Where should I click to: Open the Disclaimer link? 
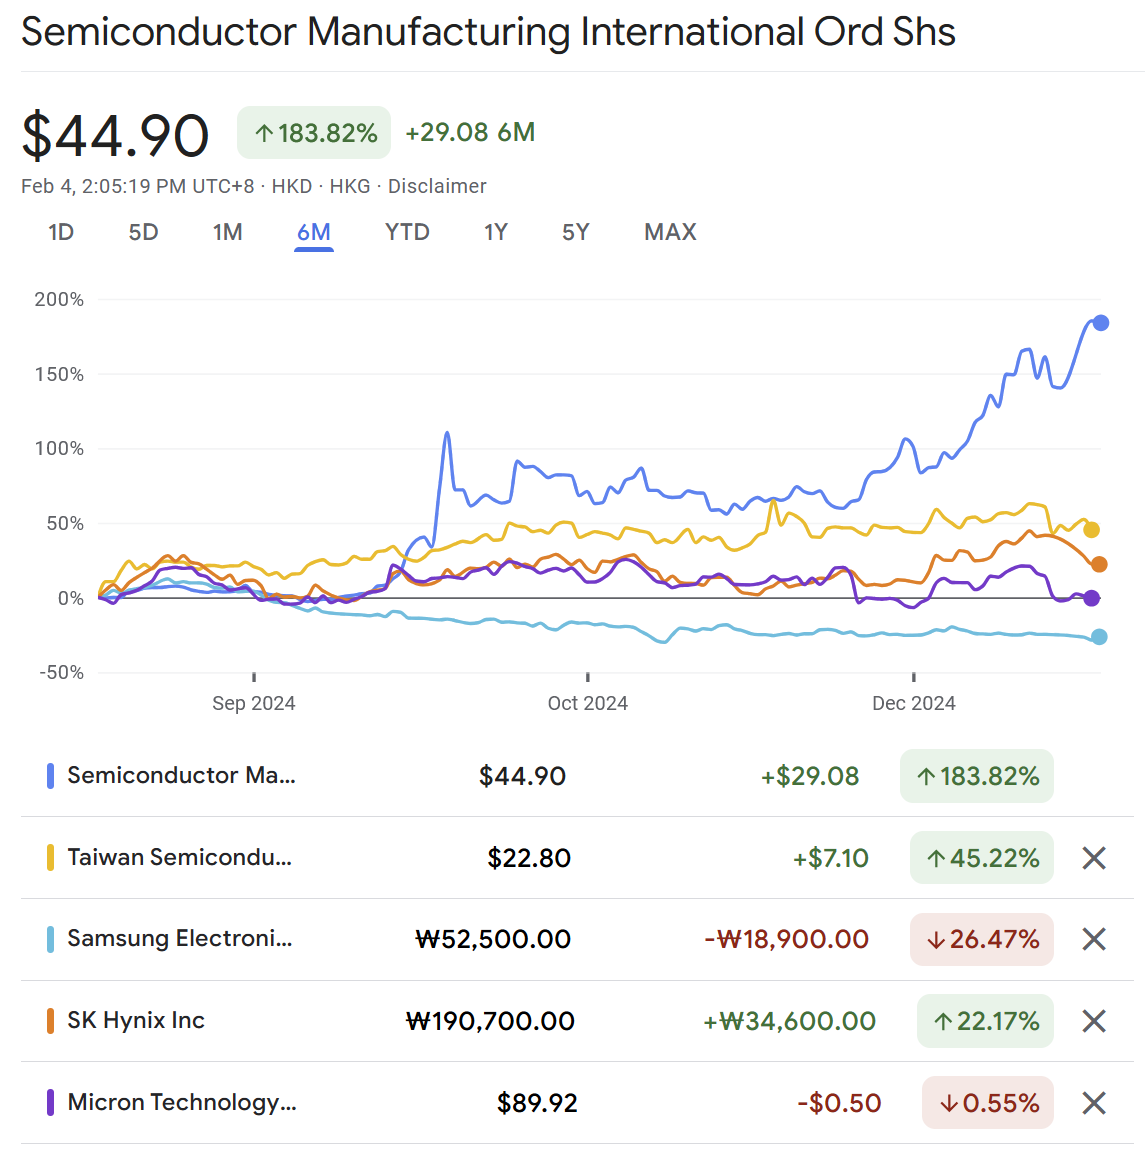(x=437, y=186)
